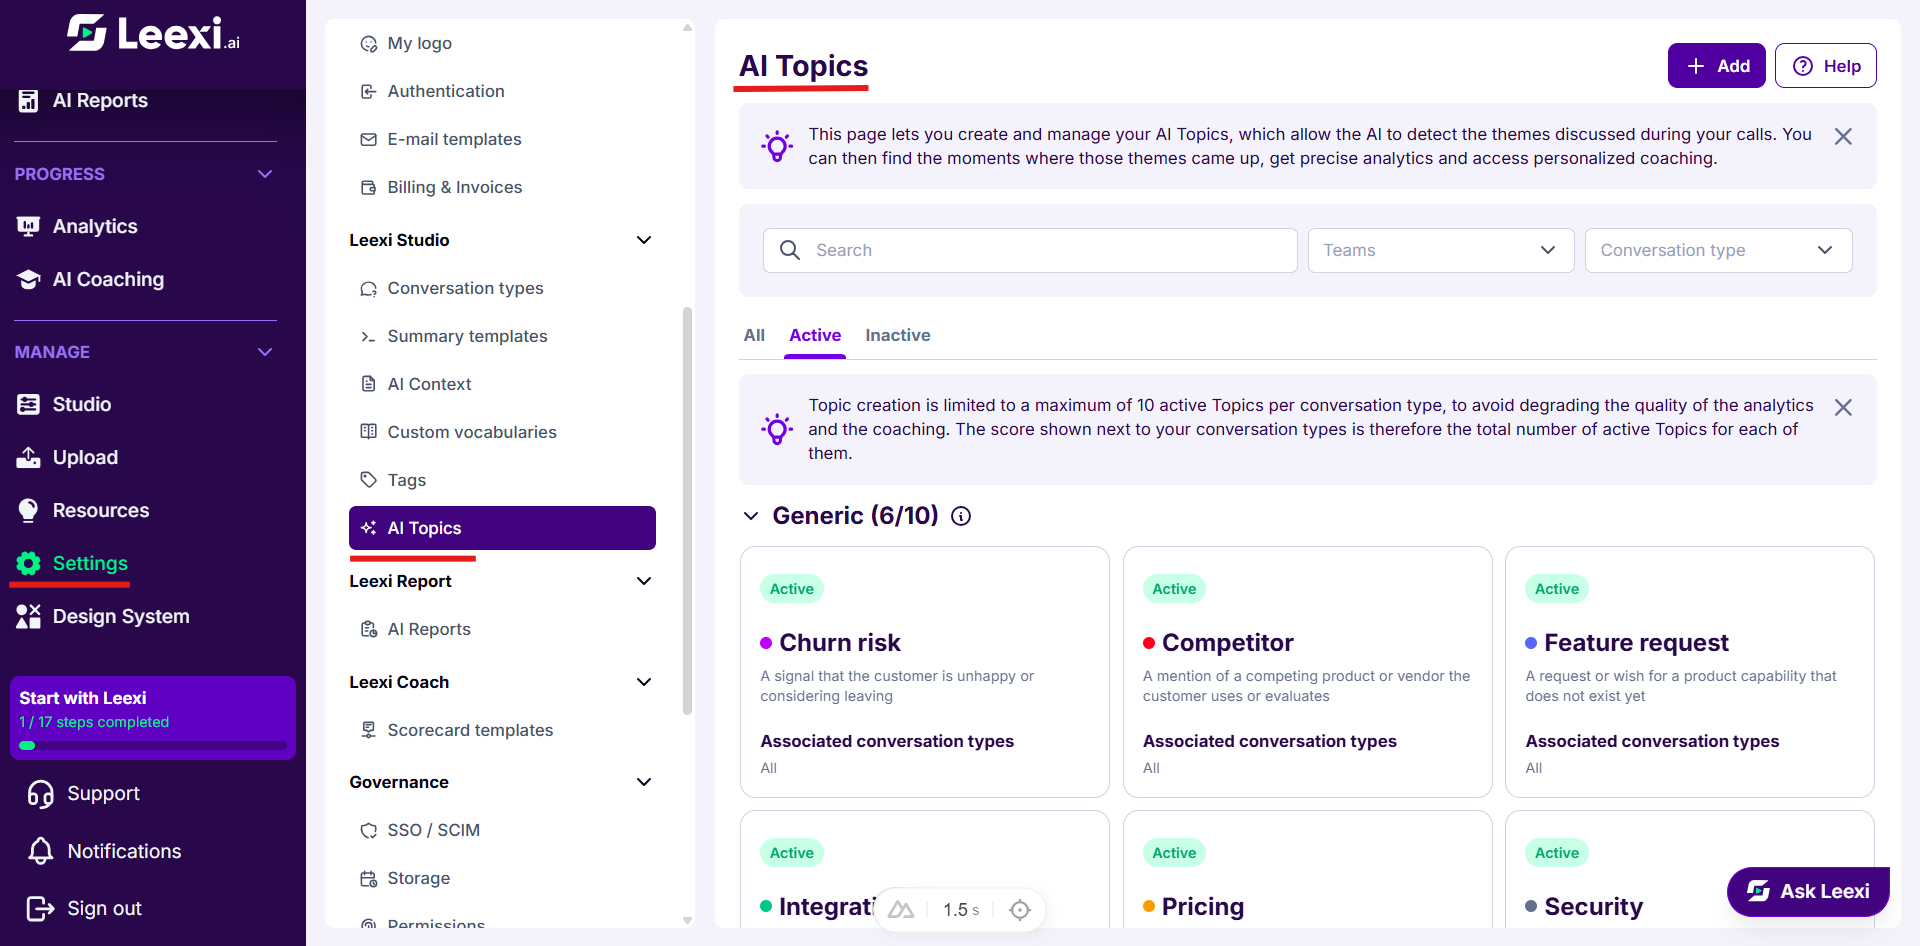Screen dimensions: 1920x946
Task: Open Custom vocabularies book icon
Action: (x=369, y=432)
